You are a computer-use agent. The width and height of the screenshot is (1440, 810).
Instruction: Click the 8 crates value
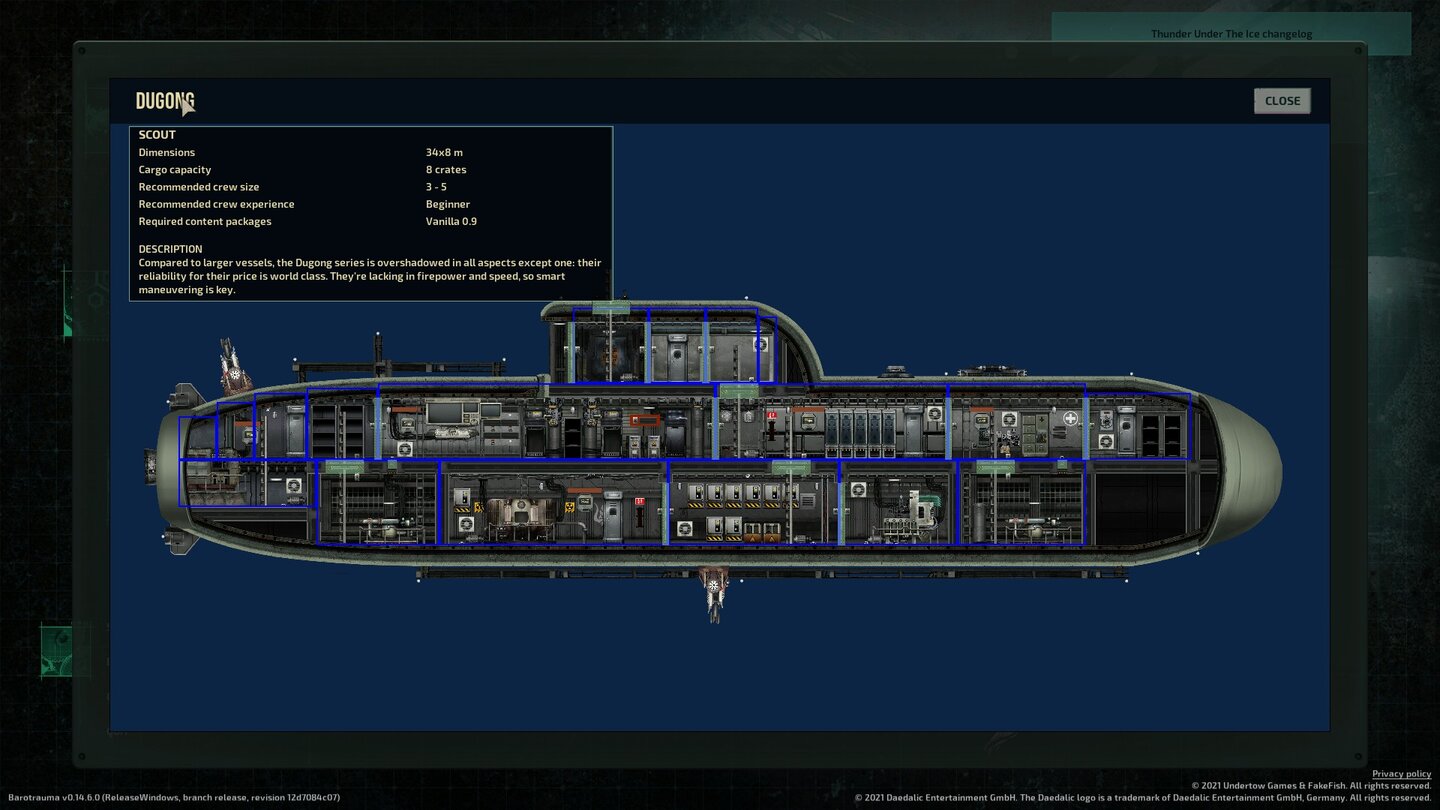(446, 170)
